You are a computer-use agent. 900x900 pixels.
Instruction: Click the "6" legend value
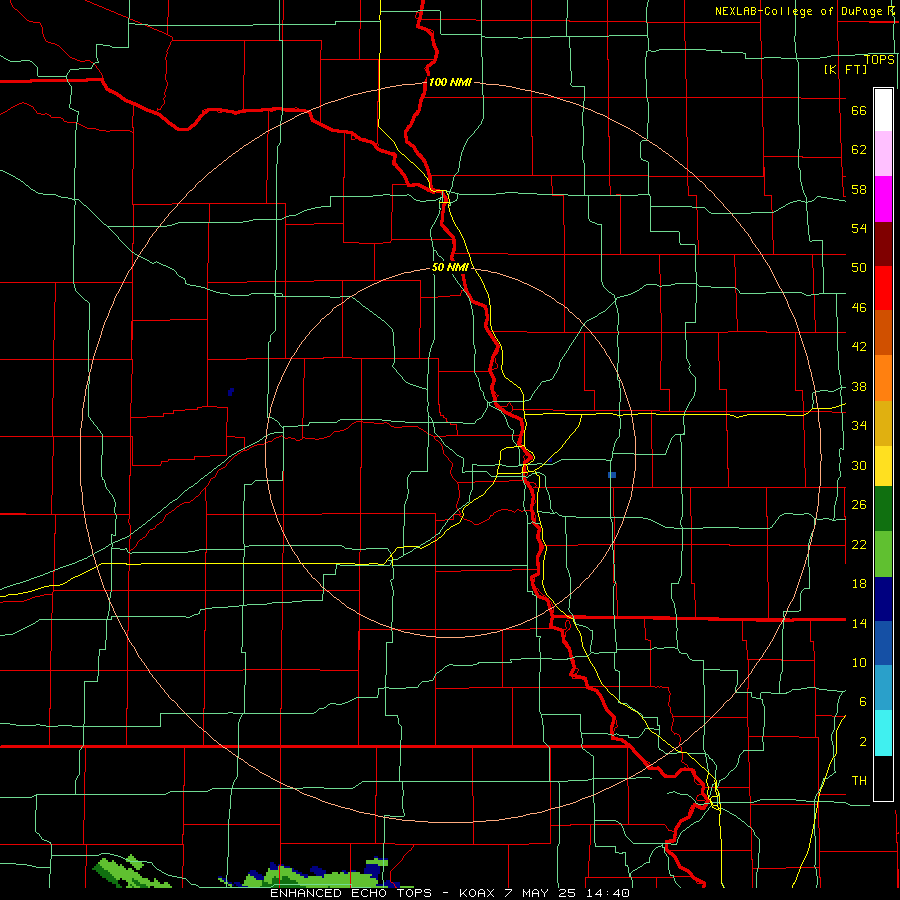point(863,702)
